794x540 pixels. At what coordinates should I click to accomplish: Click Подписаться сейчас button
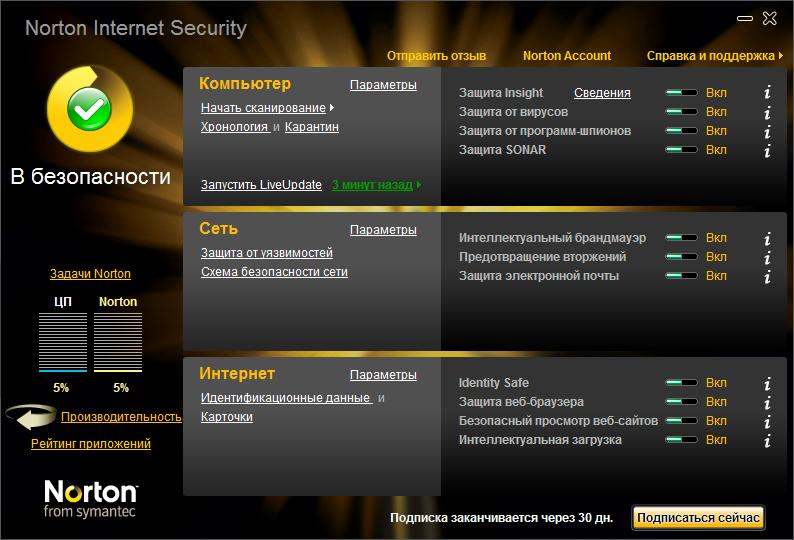(x=698, y=518)
